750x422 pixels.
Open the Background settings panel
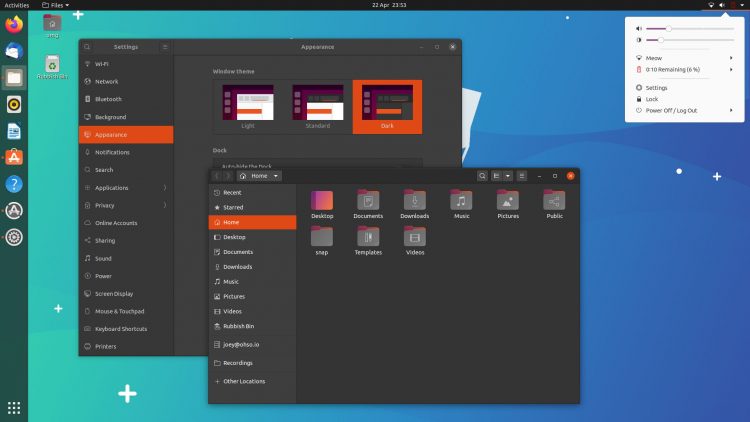[x=126, y=117]
